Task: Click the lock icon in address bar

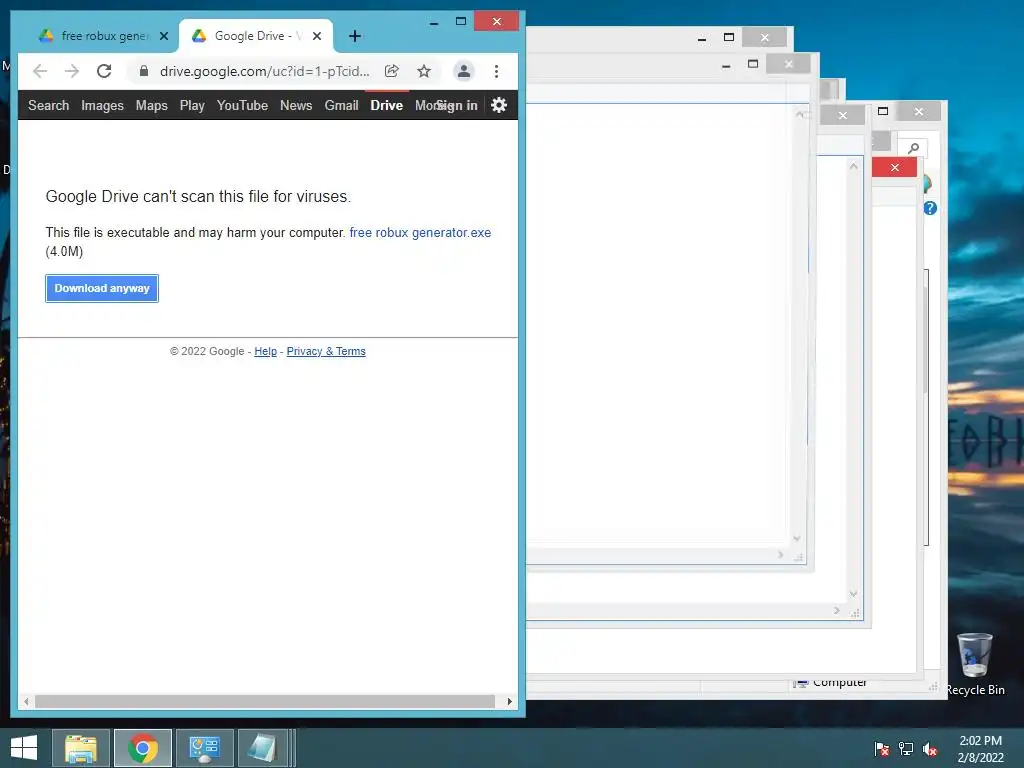Action: click(x=144, y=71)
